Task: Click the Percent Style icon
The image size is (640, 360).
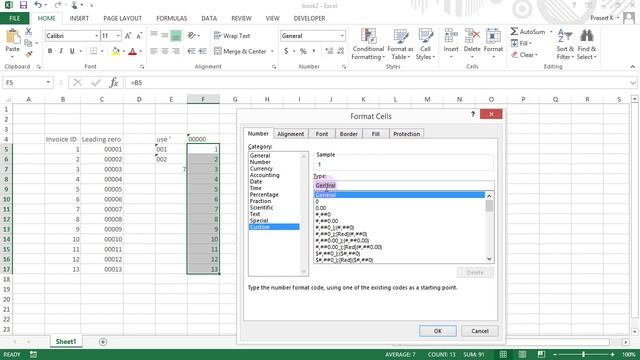Action: (303, 51)
